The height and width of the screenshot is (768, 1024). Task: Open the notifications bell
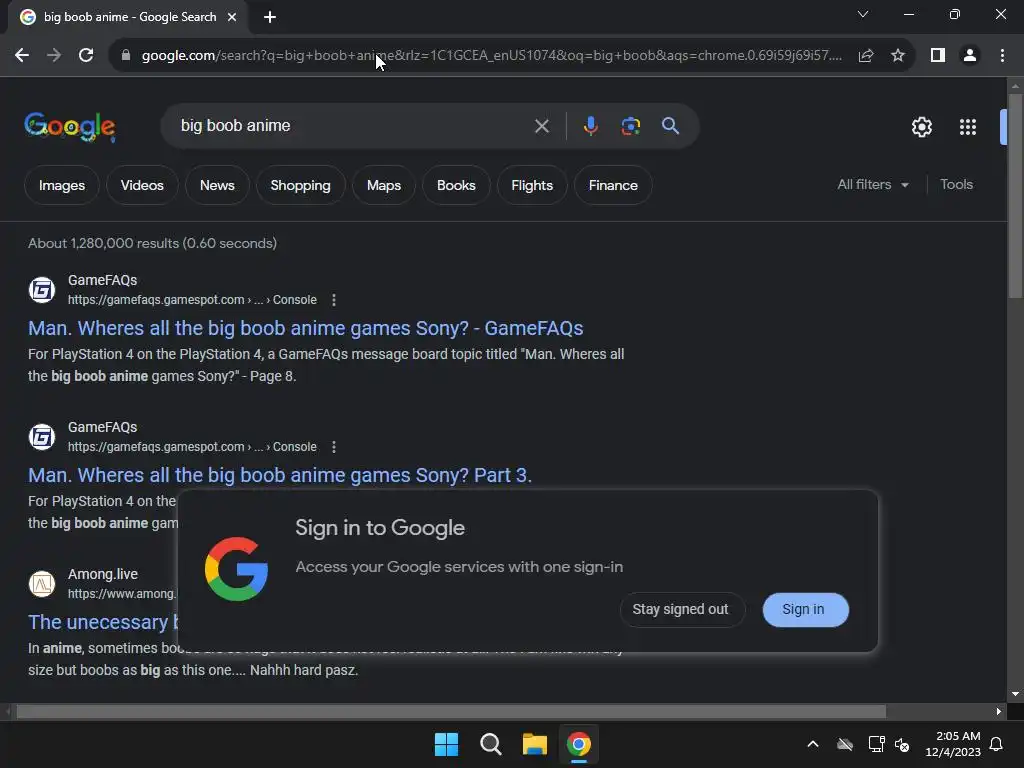tap(997, 744)
